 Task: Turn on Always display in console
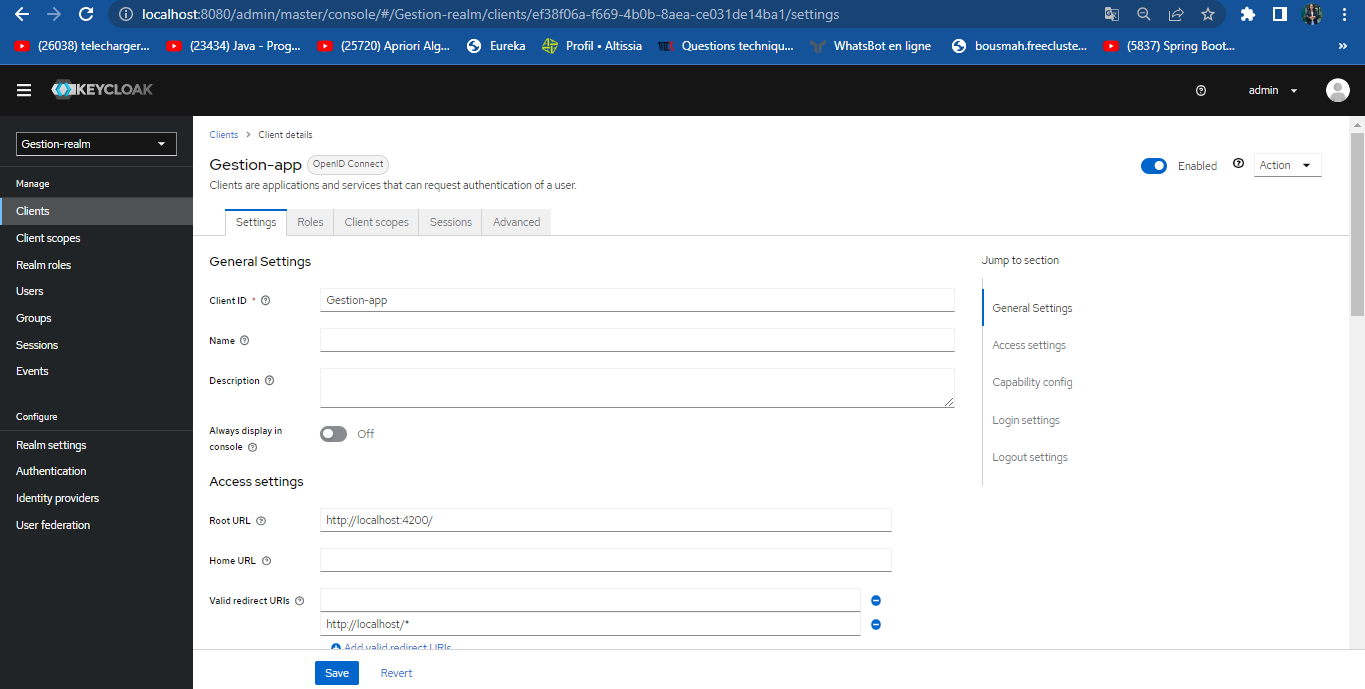[333, 433]
